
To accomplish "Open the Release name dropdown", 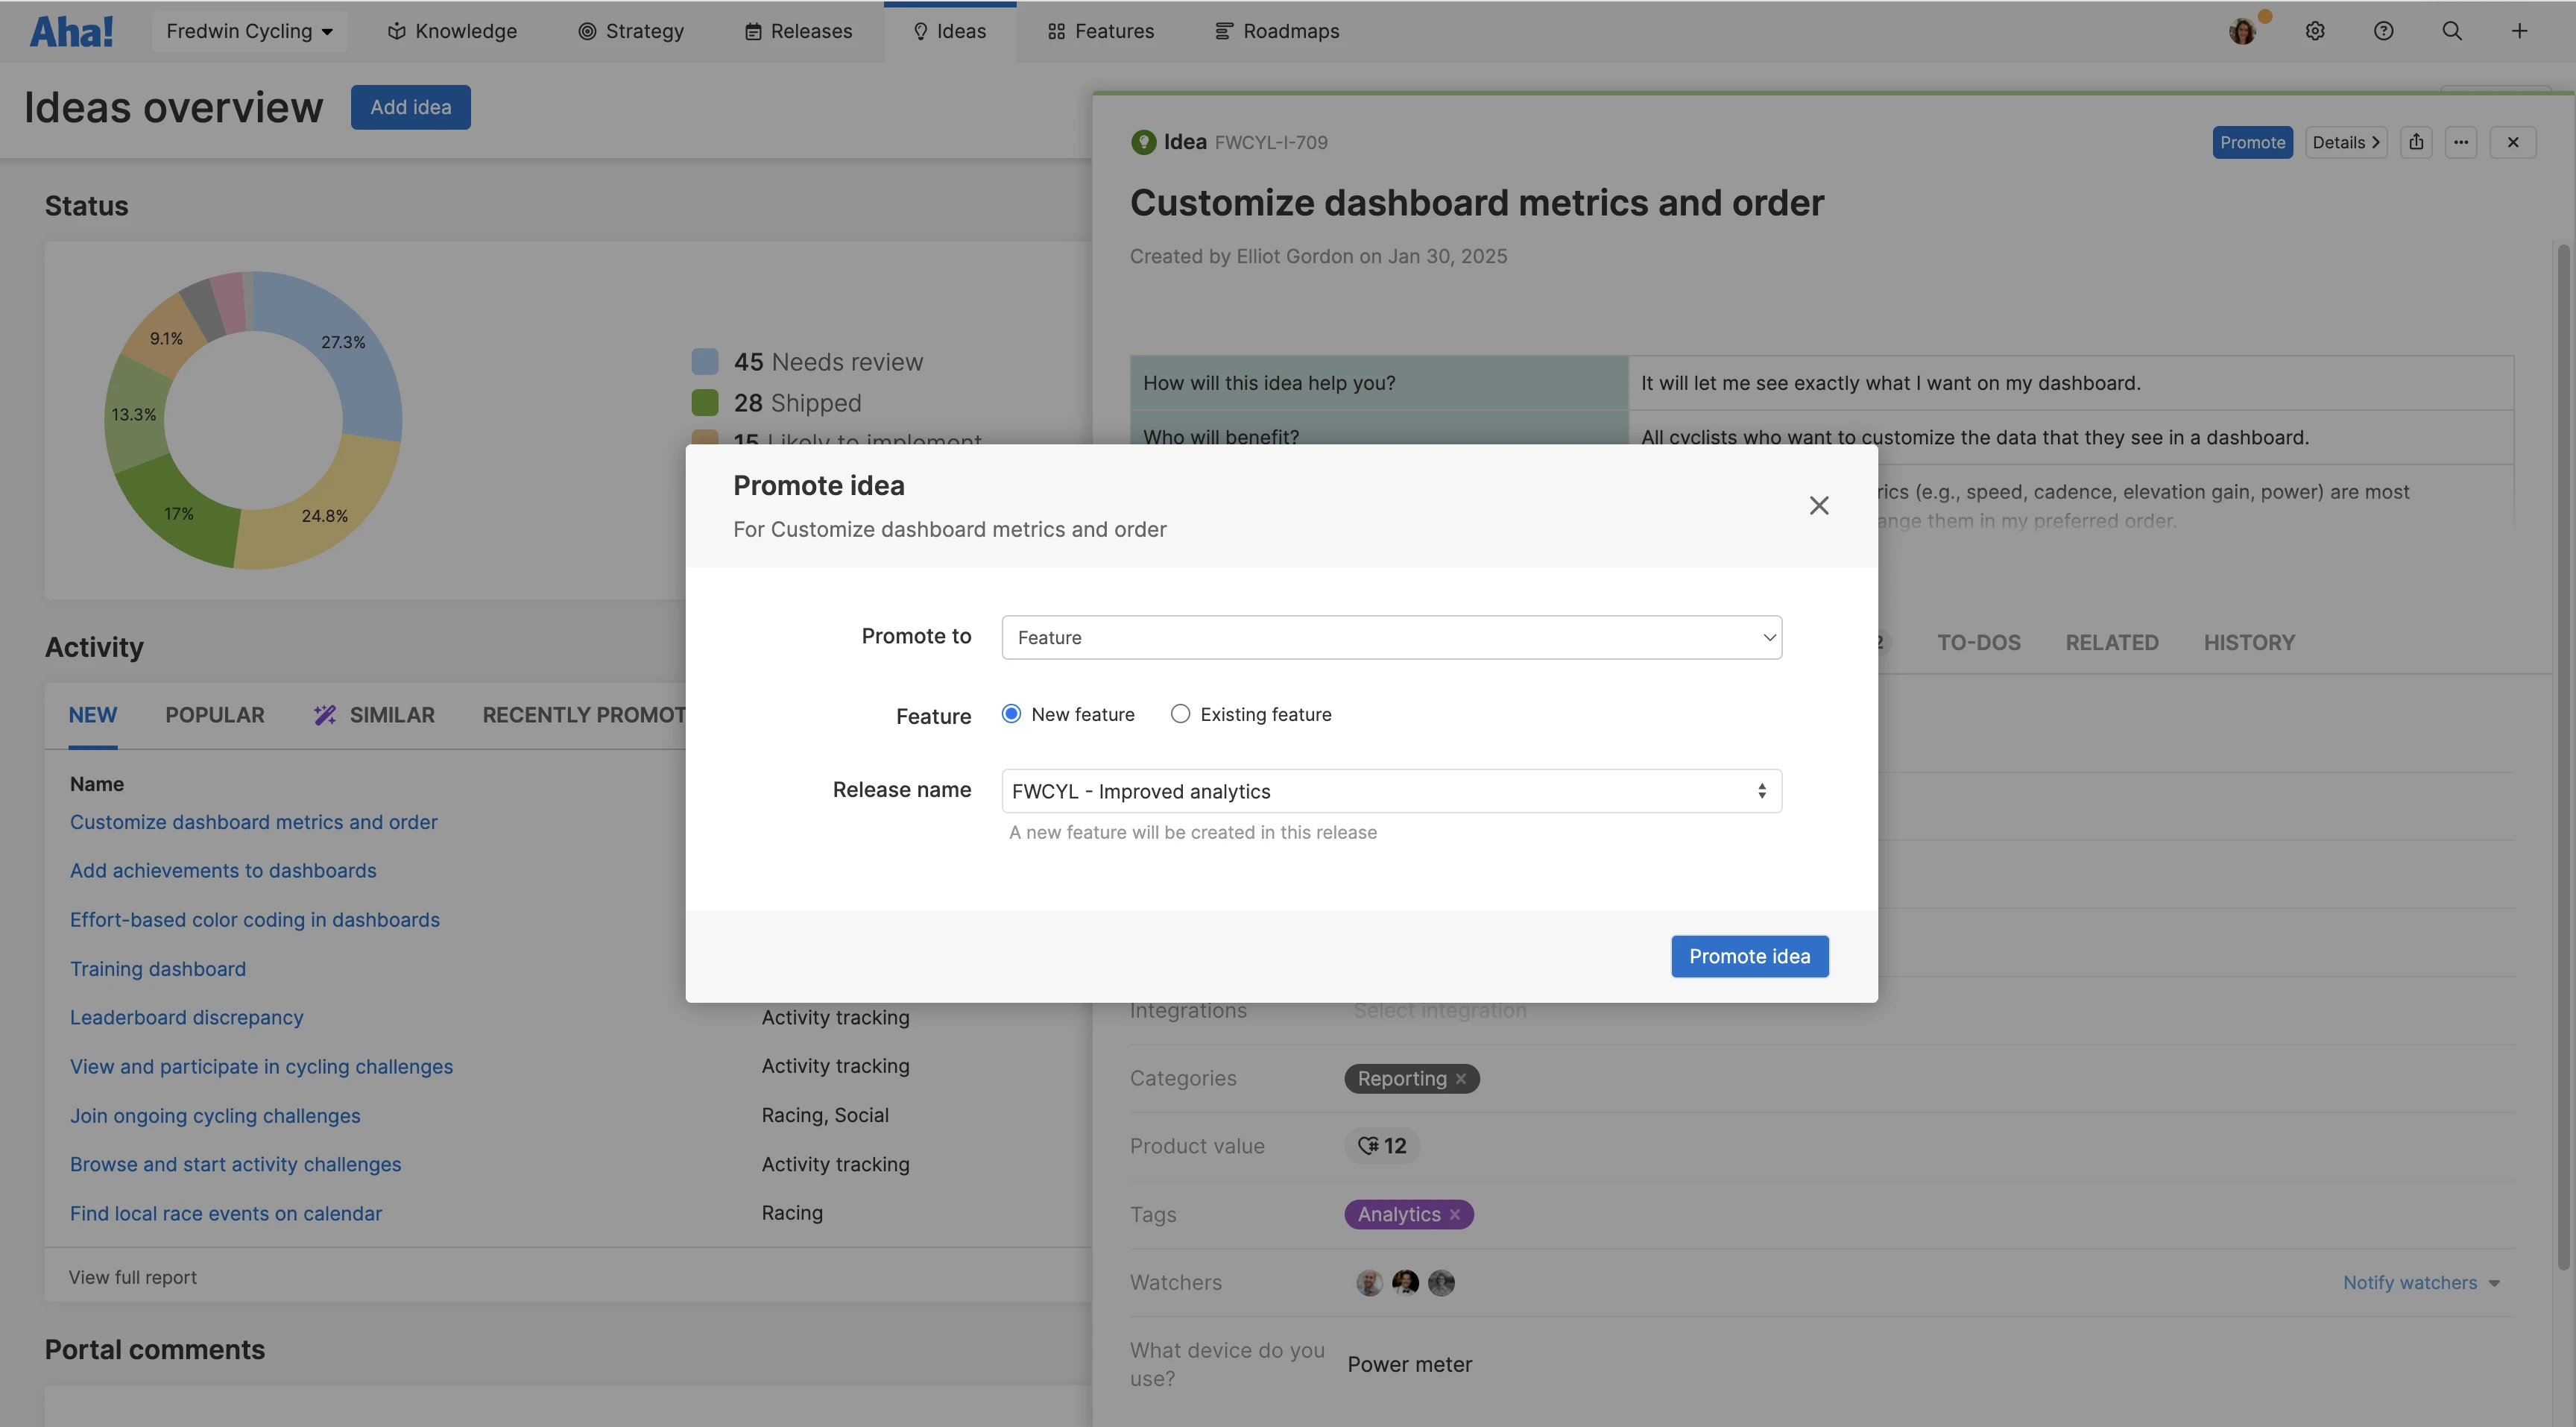I will [x=1391, y=791].
